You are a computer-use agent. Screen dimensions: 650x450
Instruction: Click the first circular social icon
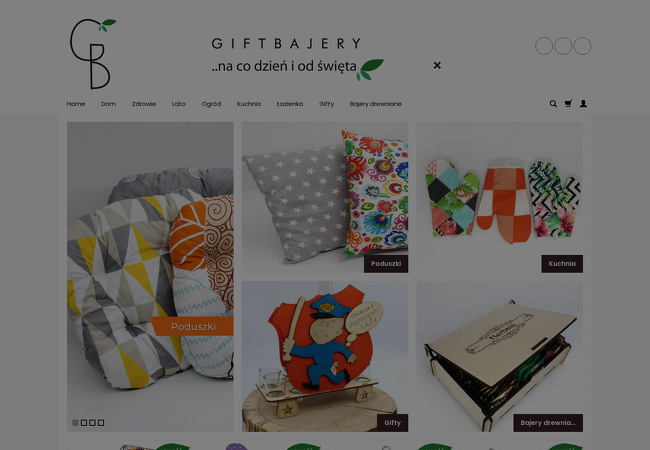pyautogui.click(x=544, y=46)
